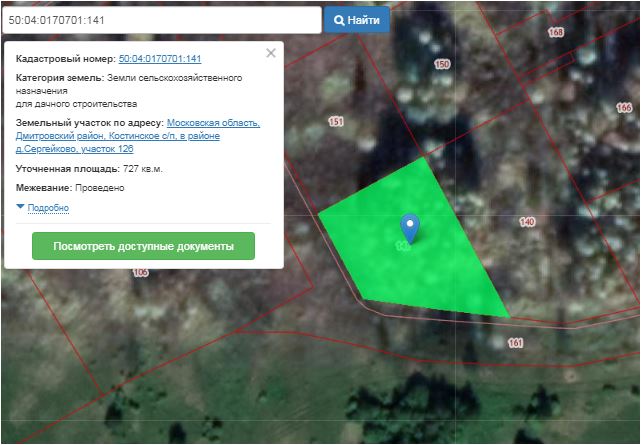This screenshot has height=445, width=641.
Task: Click the Найти search button
Action: 357,20
